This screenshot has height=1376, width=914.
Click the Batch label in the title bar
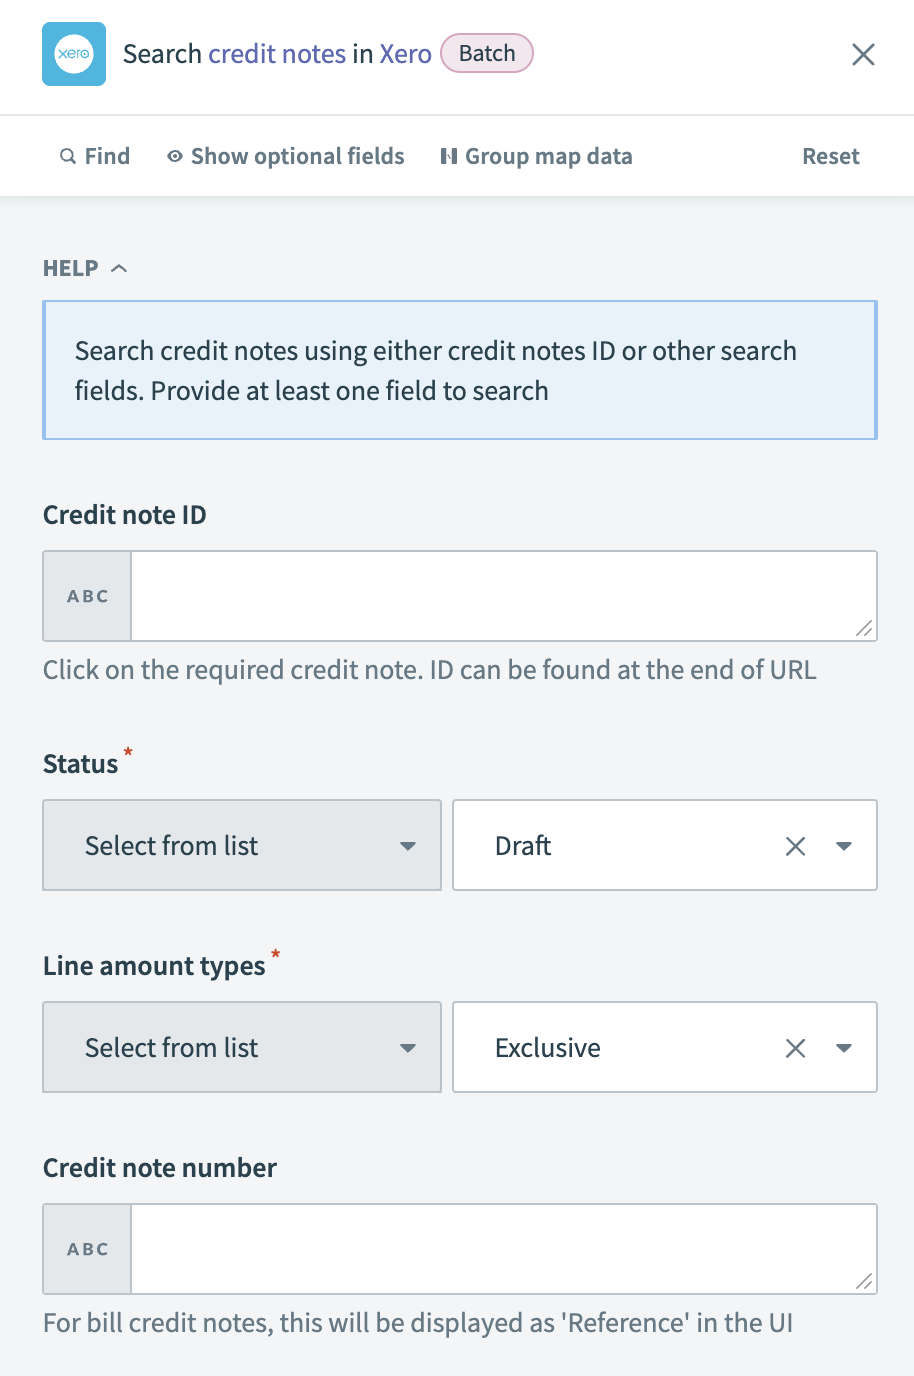(x=487, y=53)
